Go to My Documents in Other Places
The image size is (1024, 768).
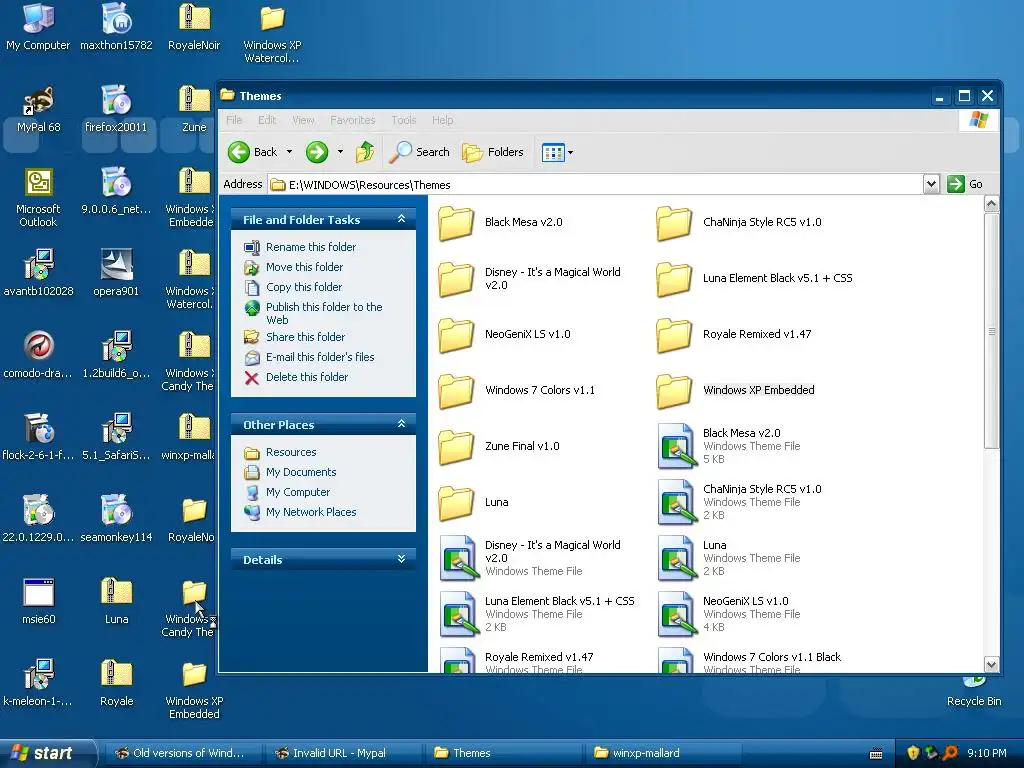pyautogui.click(x=301, y=472)
